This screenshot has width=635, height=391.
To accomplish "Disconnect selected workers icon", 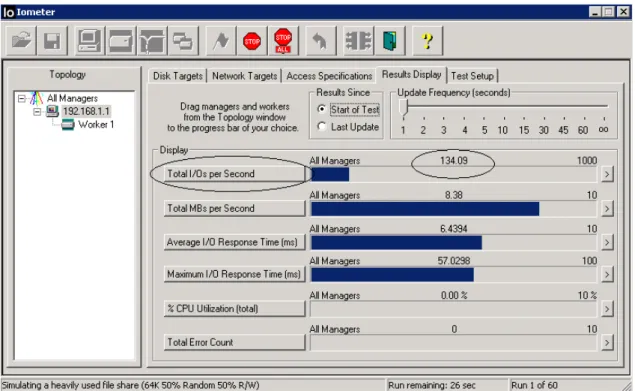I will tap(358, 41).
